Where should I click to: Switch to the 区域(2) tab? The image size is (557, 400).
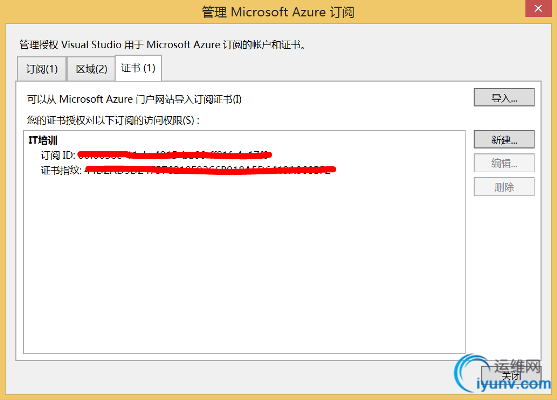pyautogui.click(x=91, y=69)
